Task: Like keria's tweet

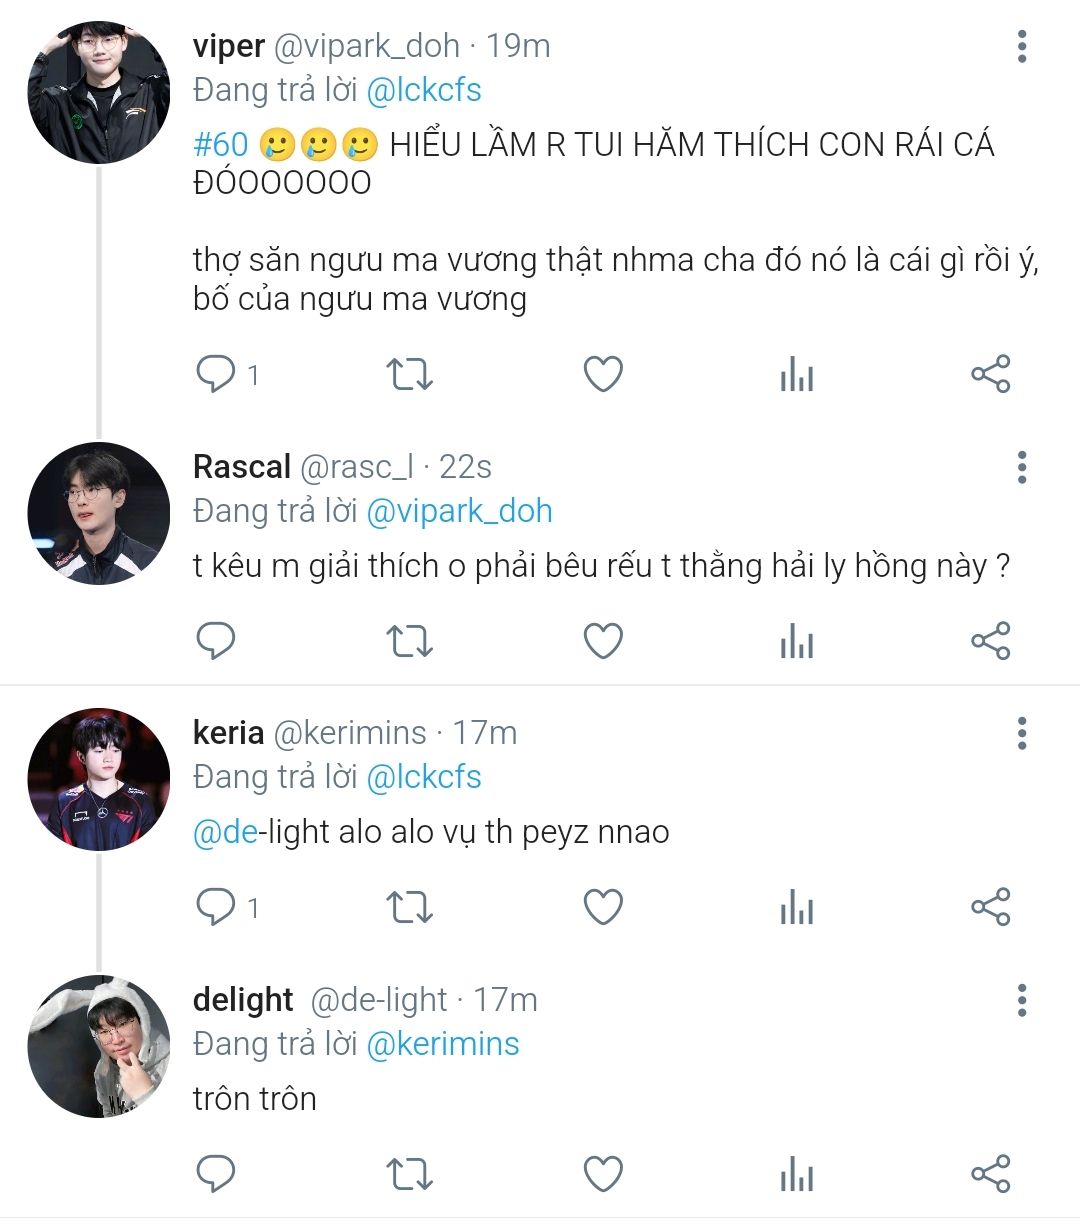Action: click(603, 908)
